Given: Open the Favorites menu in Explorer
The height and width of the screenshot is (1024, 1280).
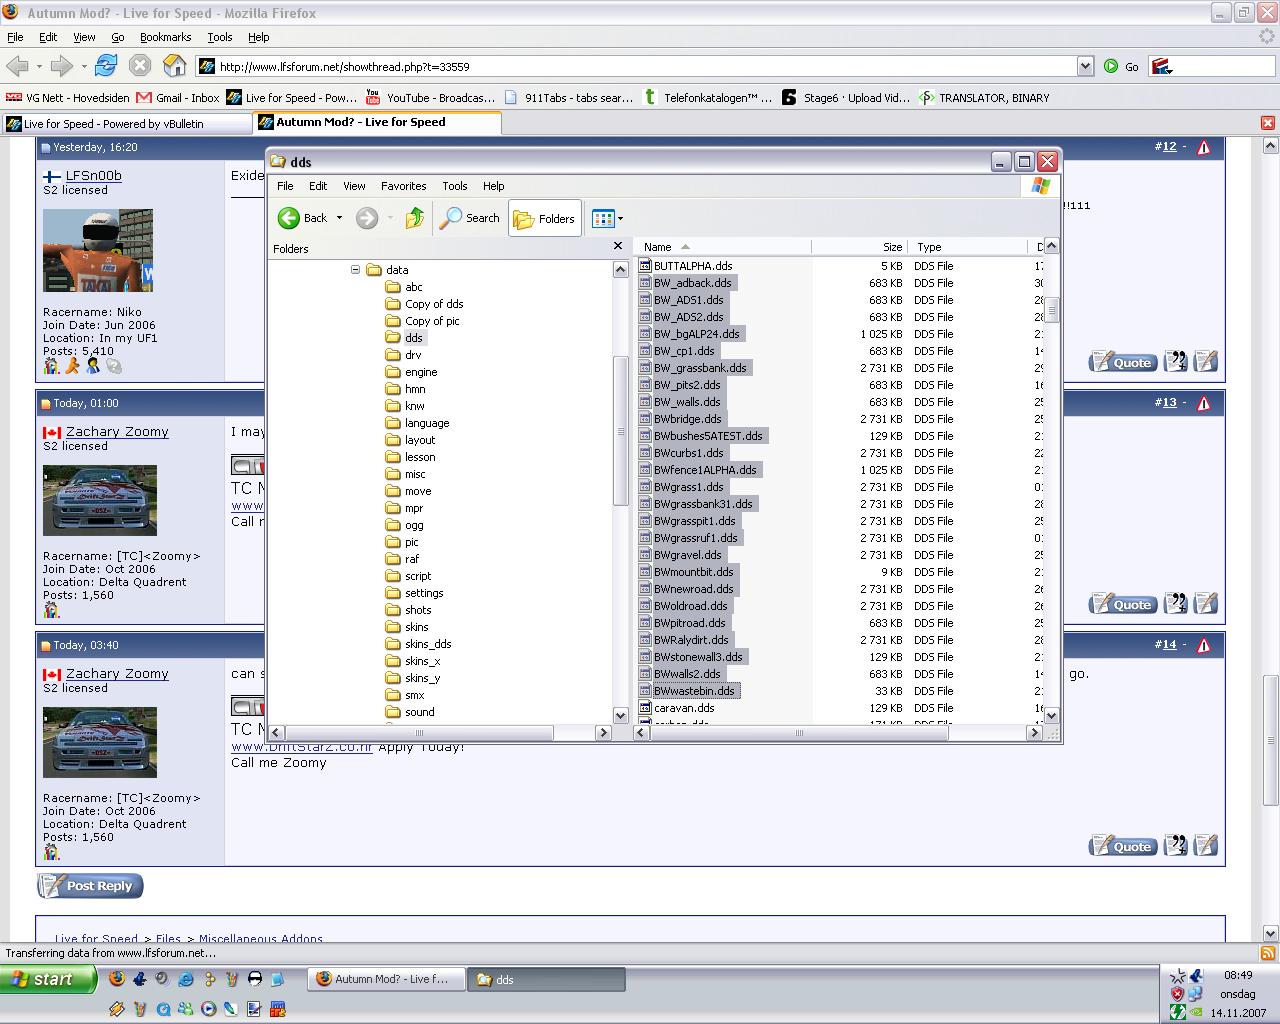Looking at the screenshot, I should coord(404,186).
